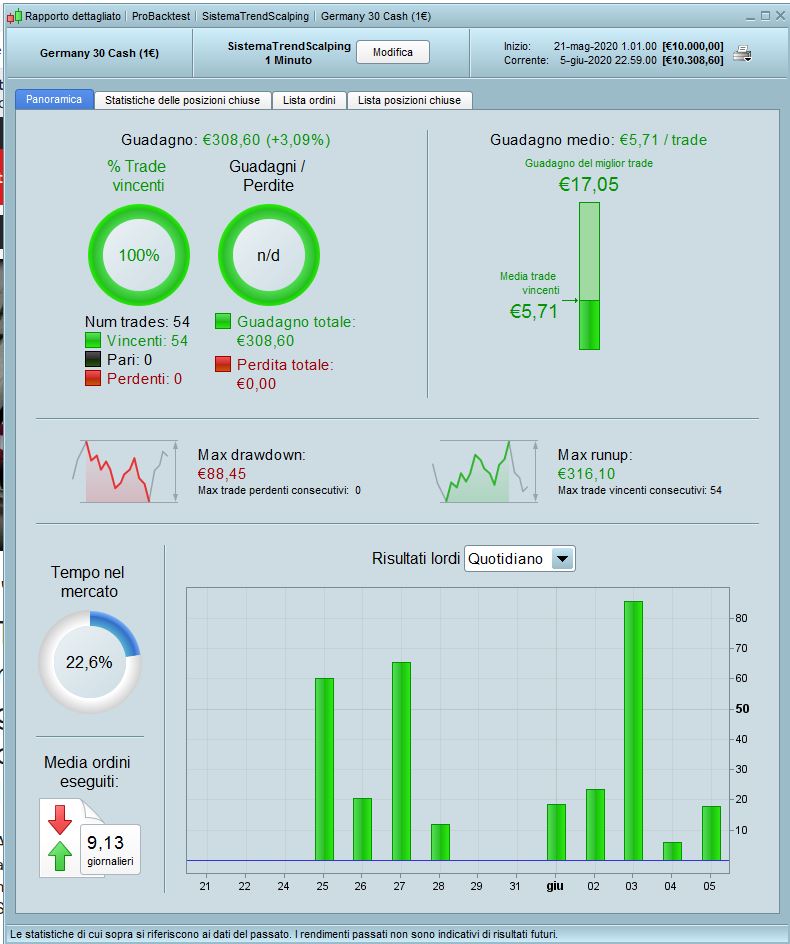This screenshot has width=790, height=944.
Task: Click the Tempo nel mercato 22,6% gauge
Action: [x=90, y=662]
